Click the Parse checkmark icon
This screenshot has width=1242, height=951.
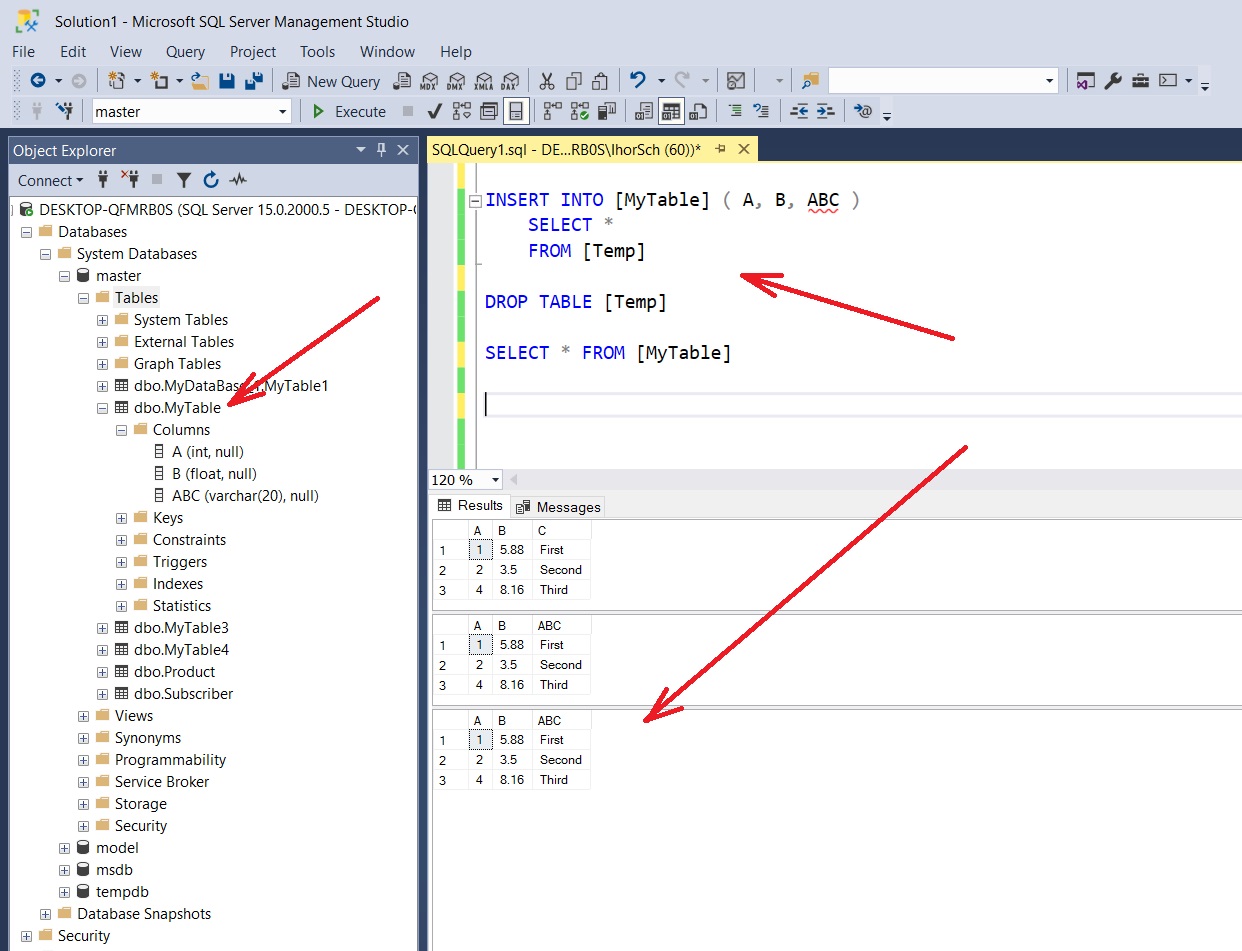pyautogui.click(x=435, y=111)
